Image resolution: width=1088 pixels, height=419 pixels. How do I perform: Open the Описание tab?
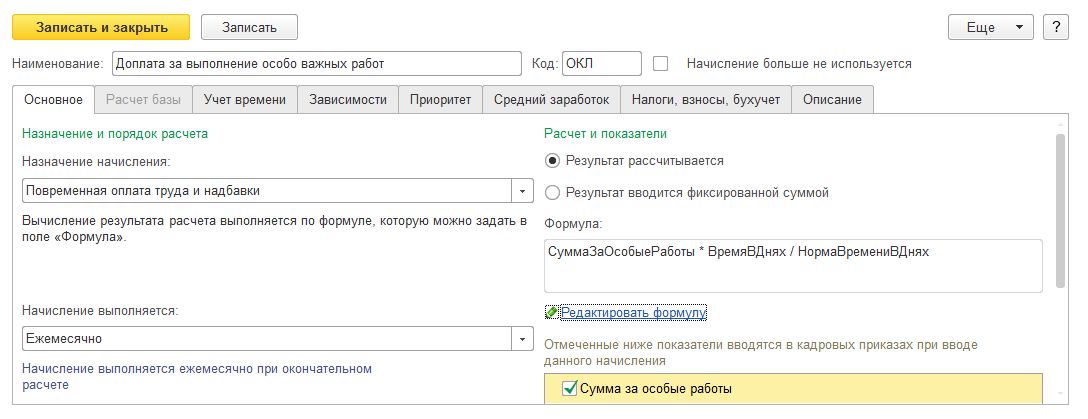point(832,100)
